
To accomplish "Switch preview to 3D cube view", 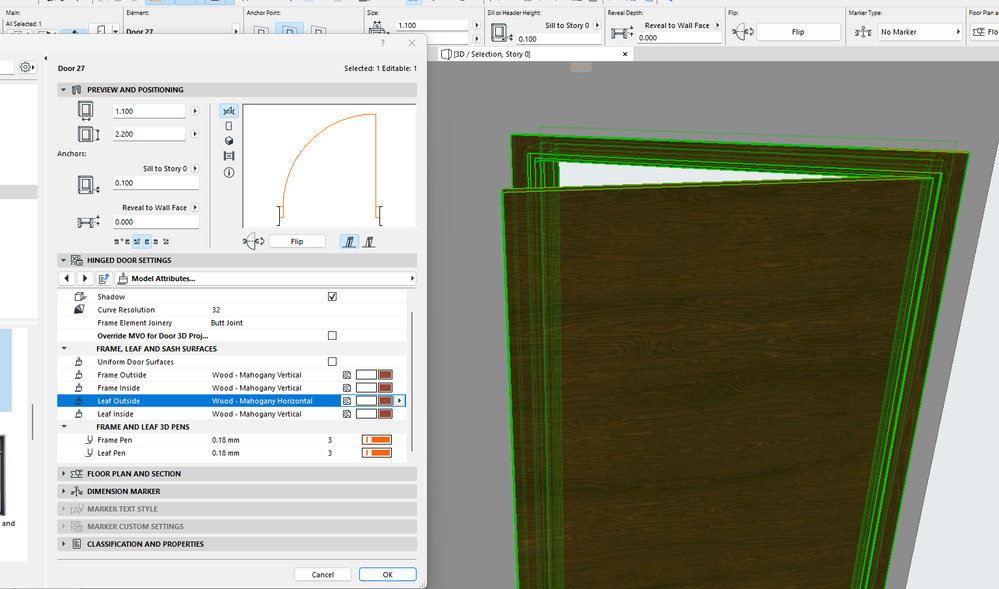I will coord(229,141).
